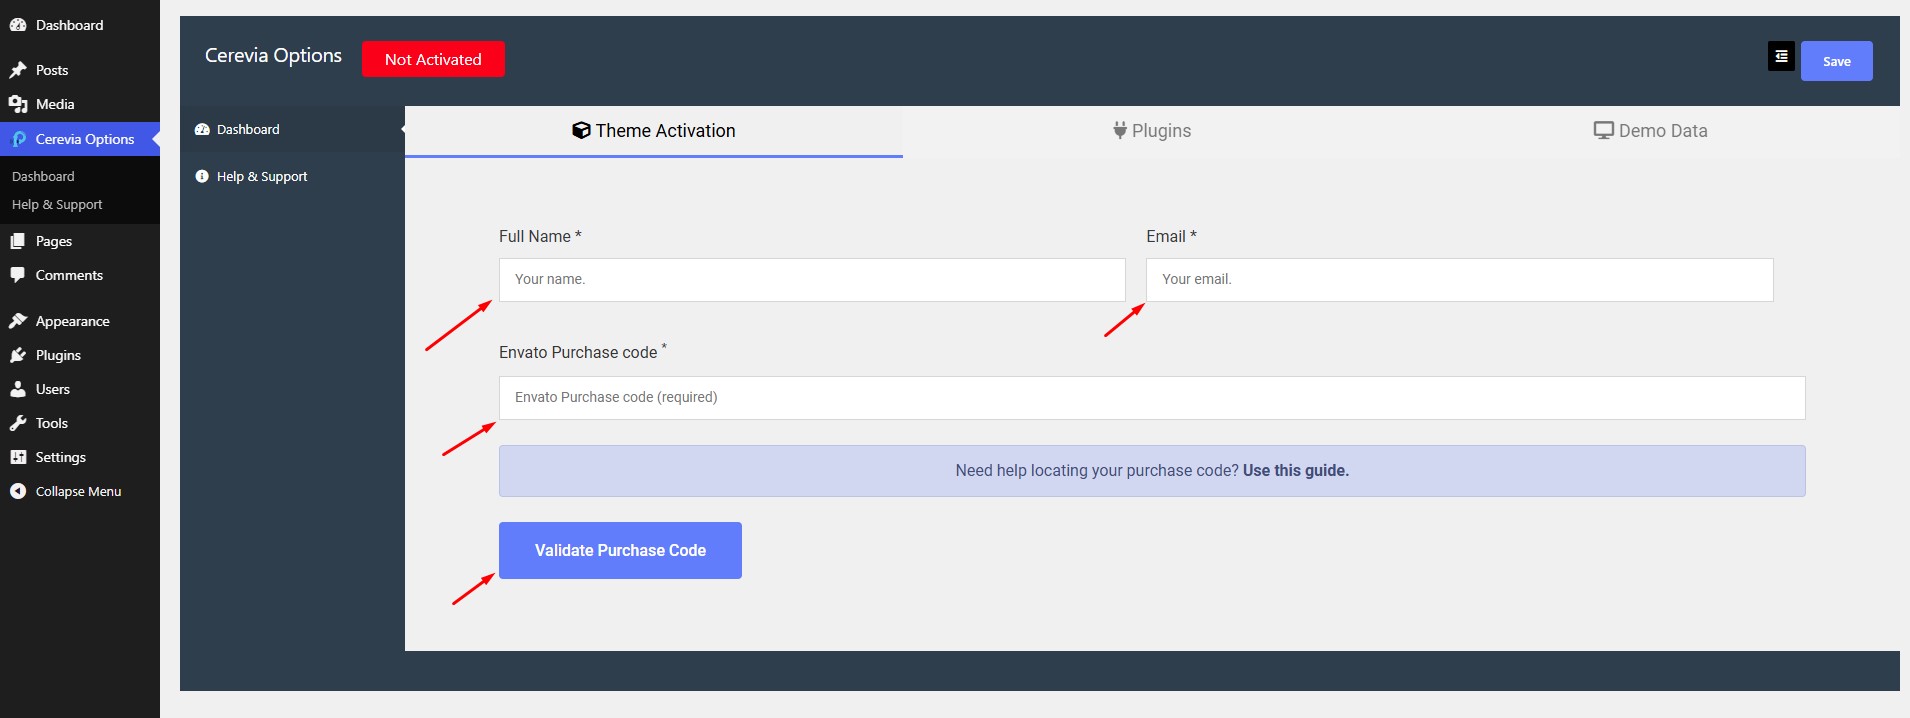Click the Plugins plug icon in sidebar
The width and height of the screenshot is (1910, 718).
click(x=18, y=355)
